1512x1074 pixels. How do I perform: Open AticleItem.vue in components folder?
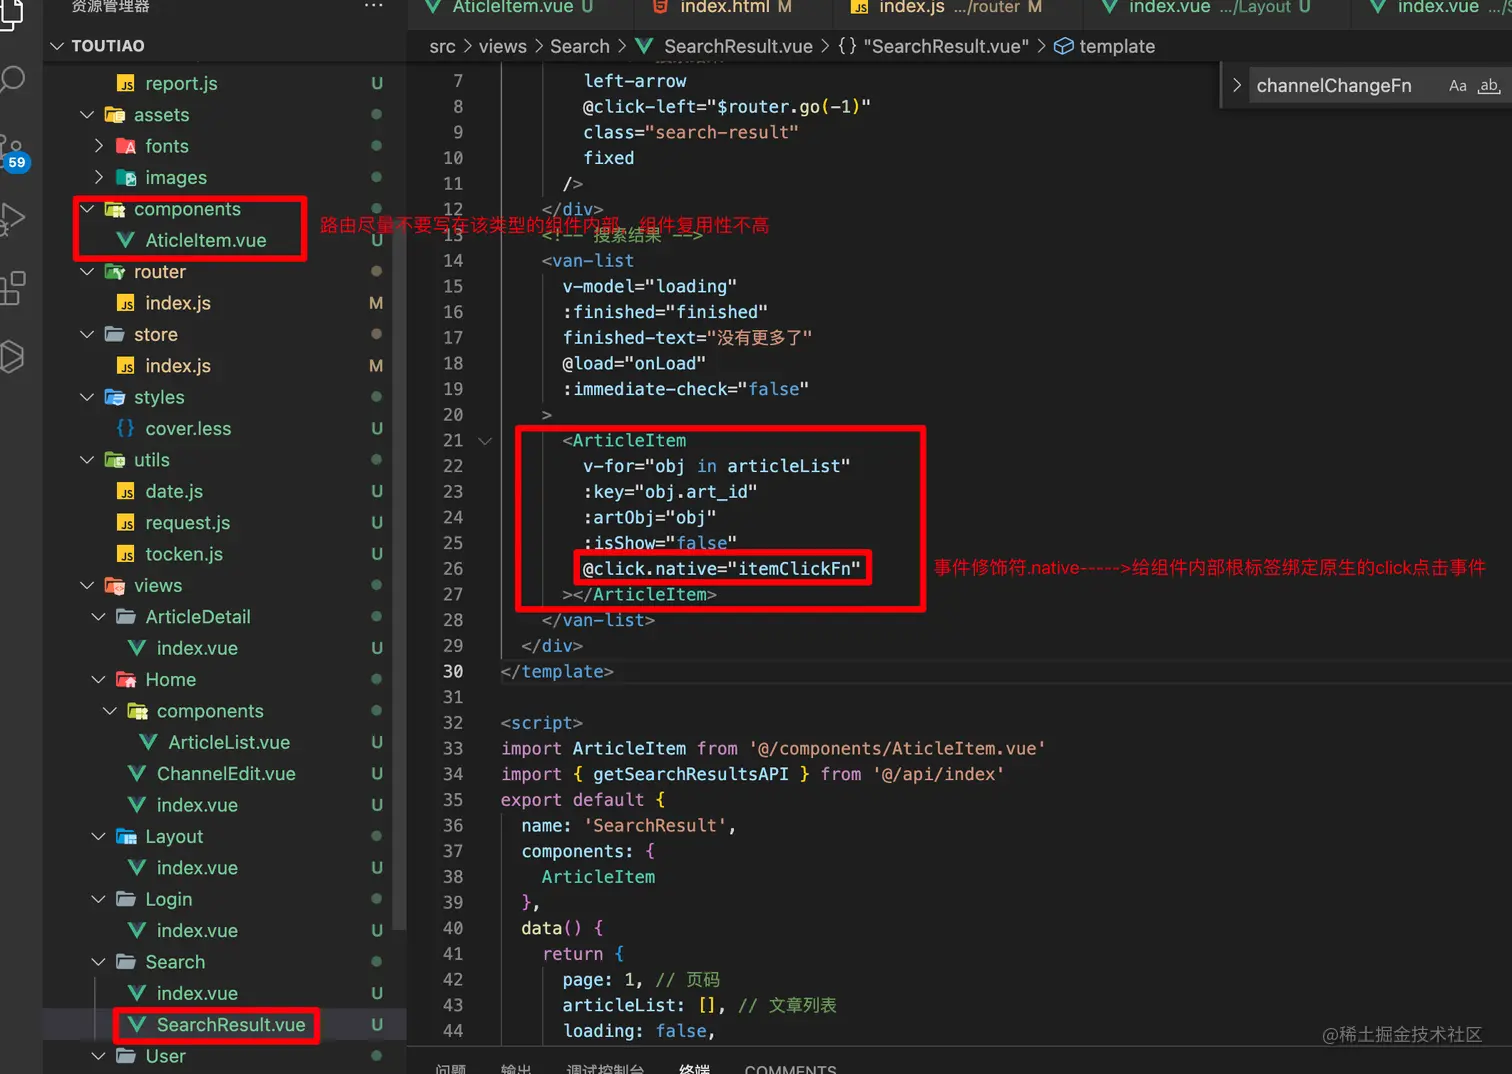(x=206, y=241)
